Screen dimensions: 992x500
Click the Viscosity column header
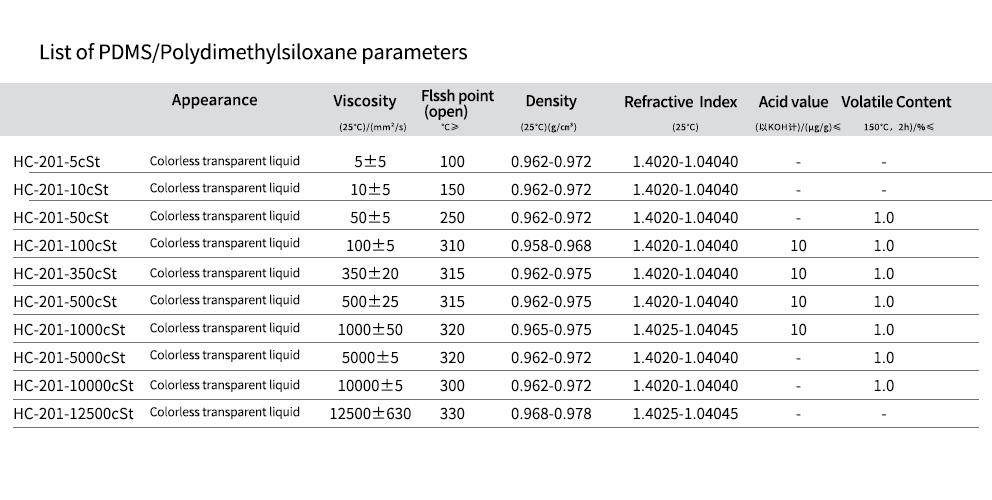pos(364,101)
